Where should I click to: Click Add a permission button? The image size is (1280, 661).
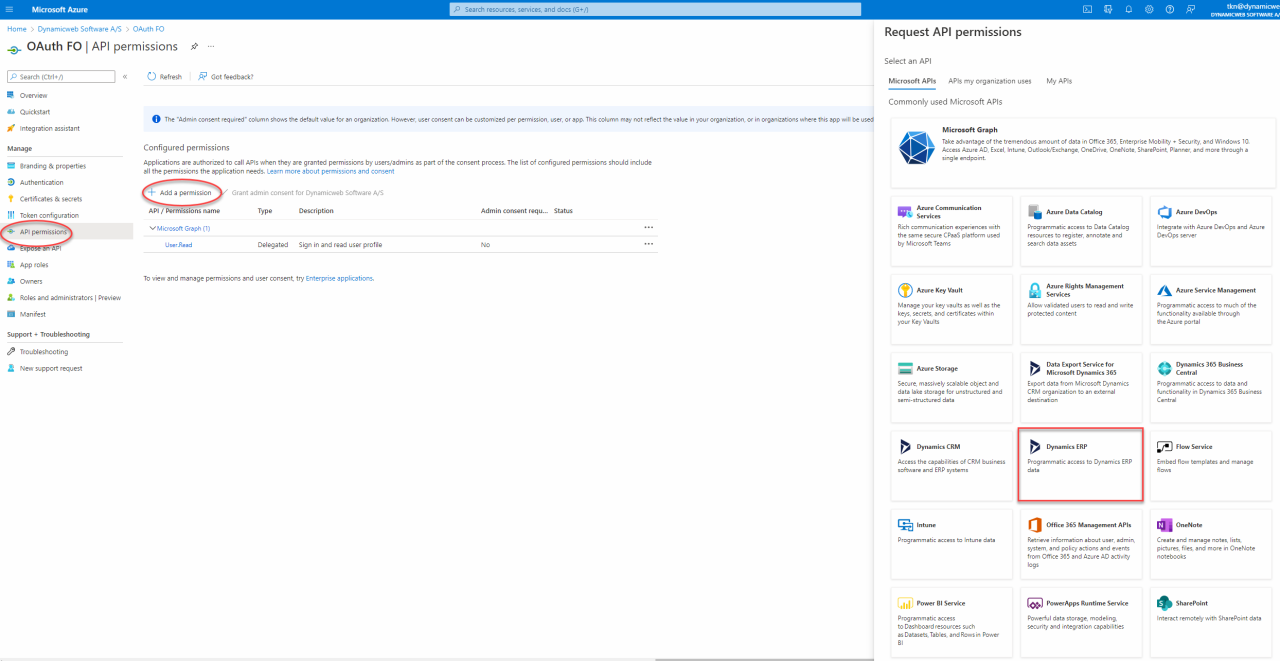180,192
